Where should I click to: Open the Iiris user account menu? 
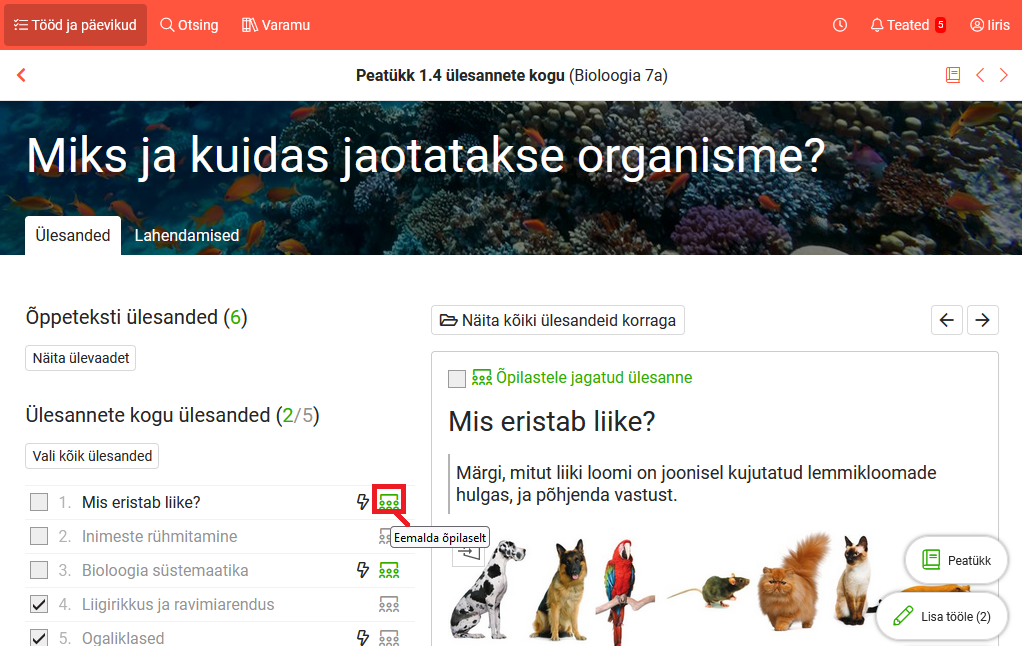pyautogui.click(x=989, y=25)
